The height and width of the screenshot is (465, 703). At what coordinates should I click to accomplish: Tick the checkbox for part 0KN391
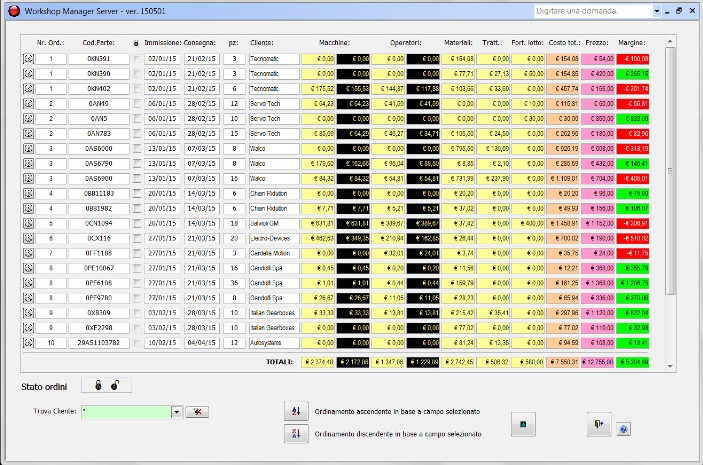pos(136,59)
